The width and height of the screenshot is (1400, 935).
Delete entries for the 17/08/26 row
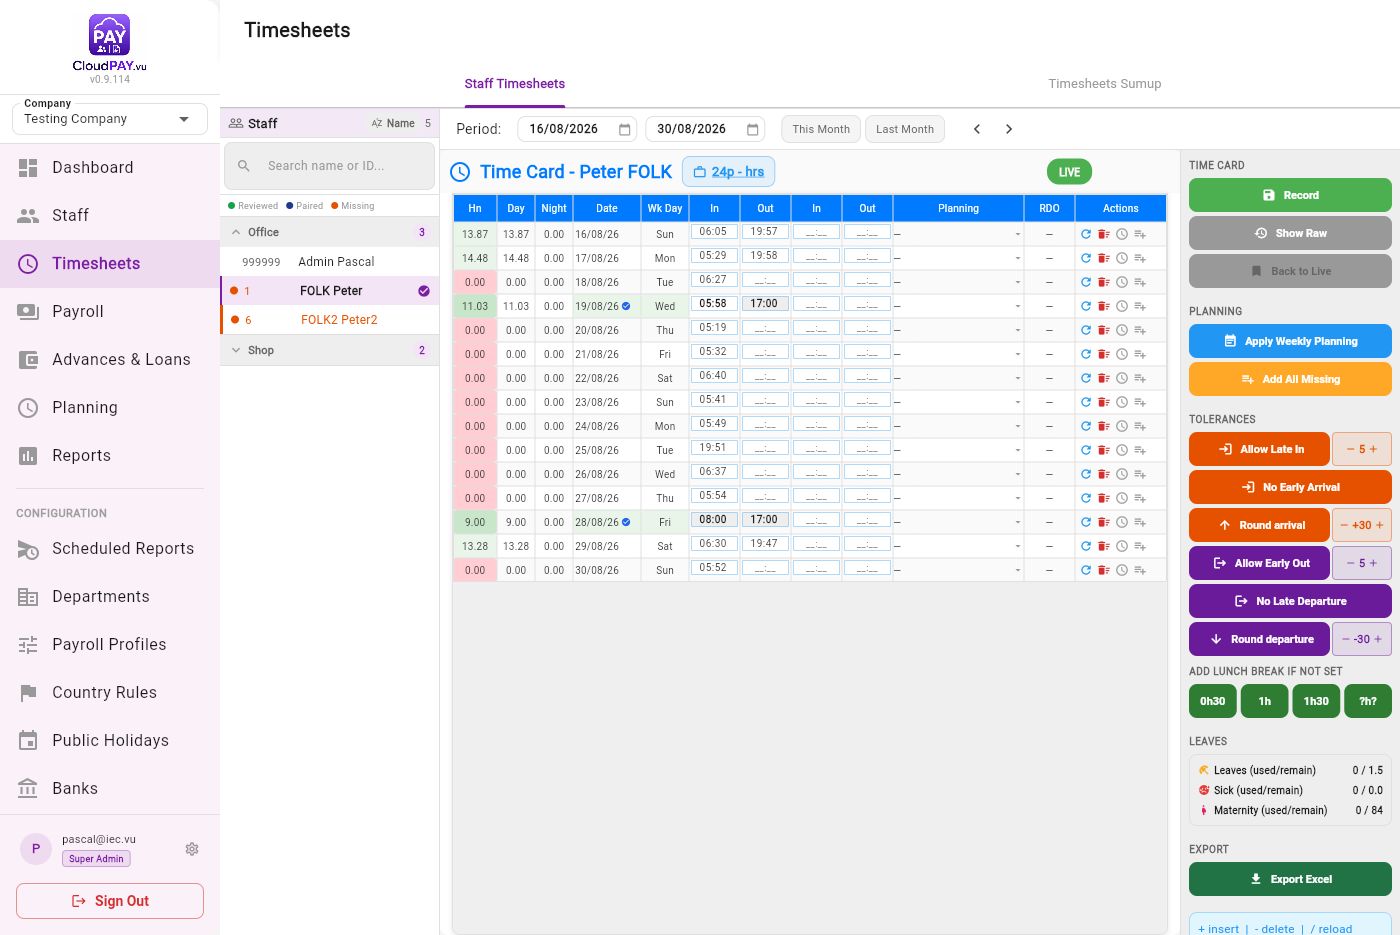[1104, 258]
